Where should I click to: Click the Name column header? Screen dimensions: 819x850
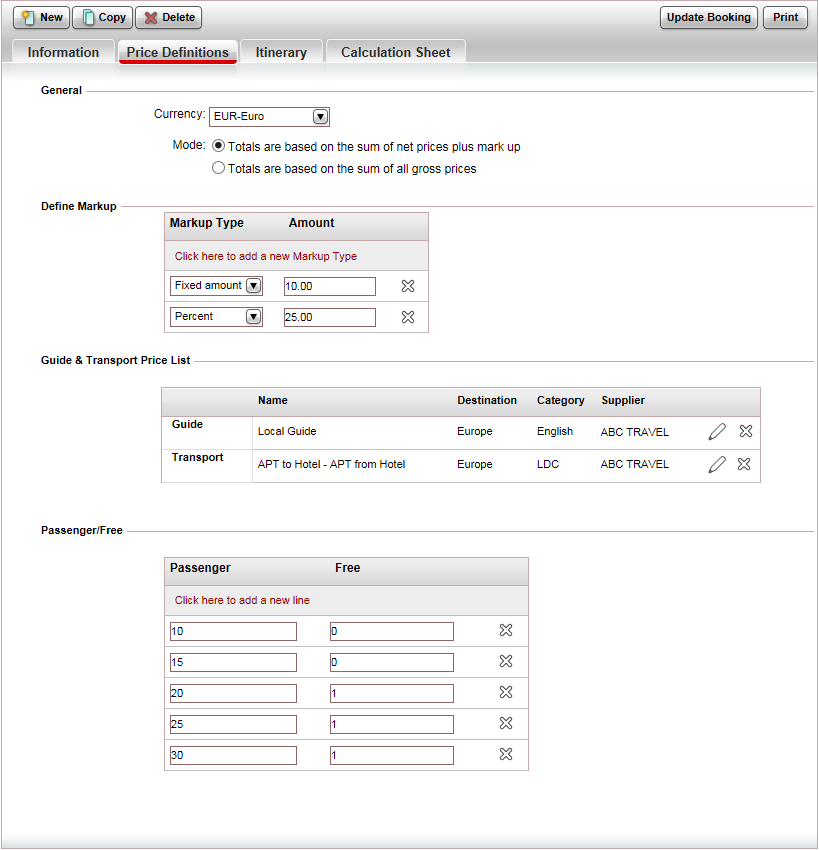pyautogui.click(x=273, y=400)
